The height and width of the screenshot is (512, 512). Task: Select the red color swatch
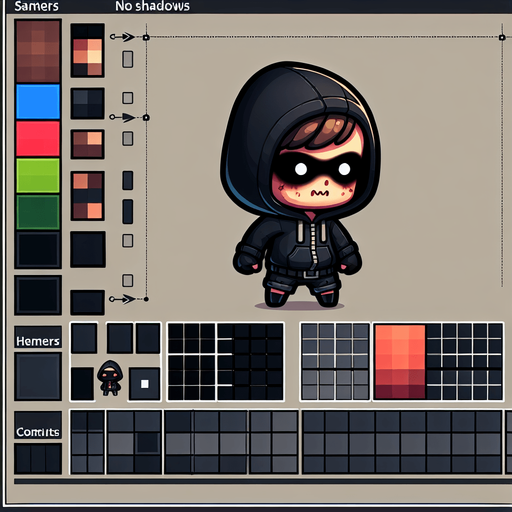click(x=38, y=139)
